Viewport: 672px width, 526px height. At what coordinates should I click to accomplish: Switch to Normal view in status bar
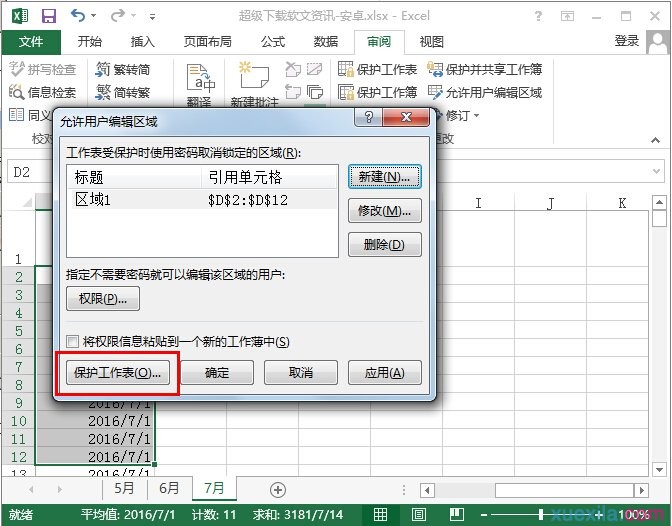click(380, 514)
